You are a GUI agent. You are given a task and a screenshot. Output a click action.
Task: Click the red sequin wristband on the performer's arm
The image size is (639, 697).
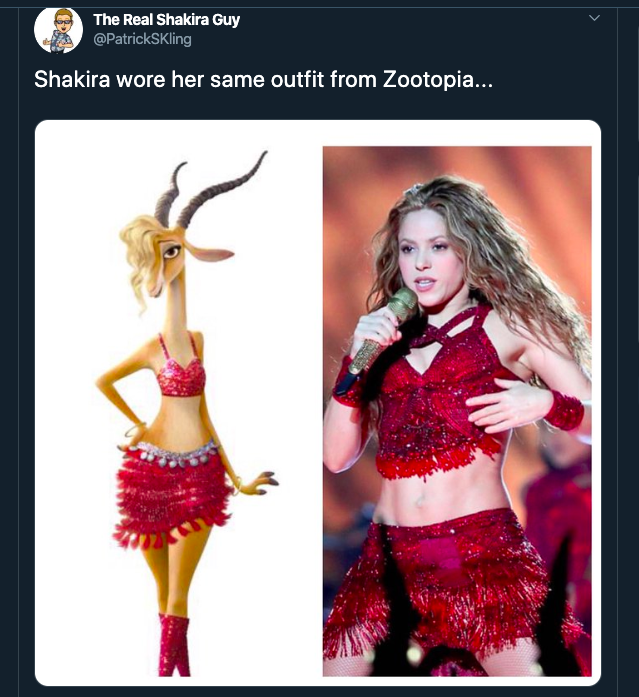pos(564,409)
